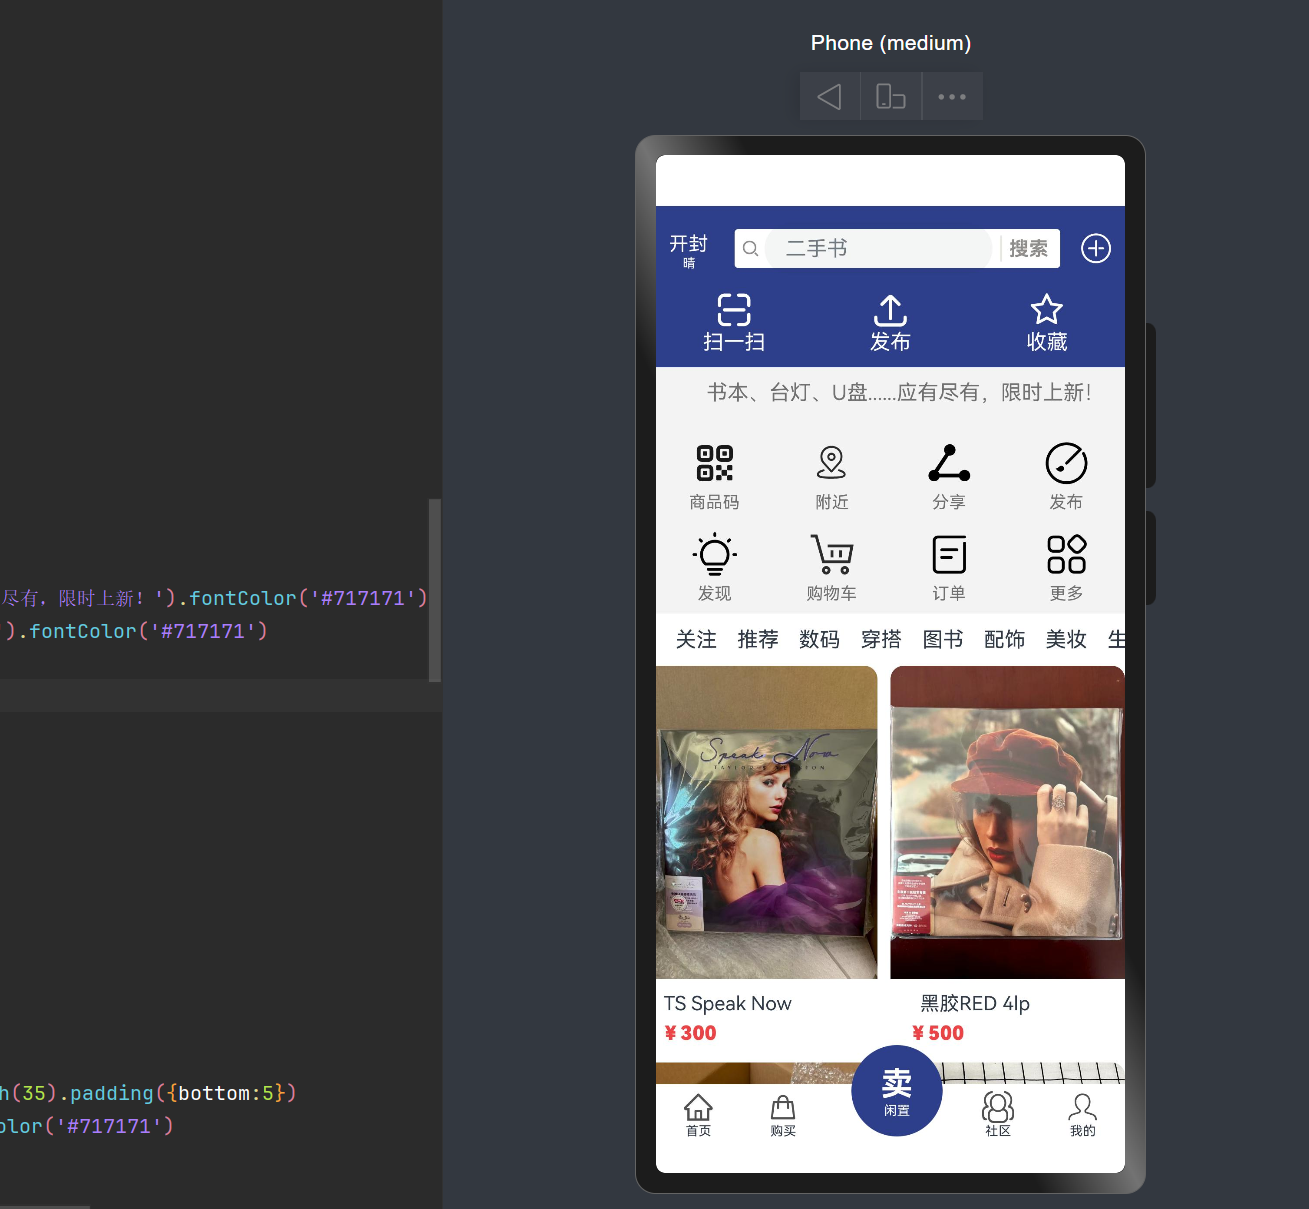Click the 黑胶RED 4lp product title
Screen dimensions: 1309x1209
coord(975,1003)
